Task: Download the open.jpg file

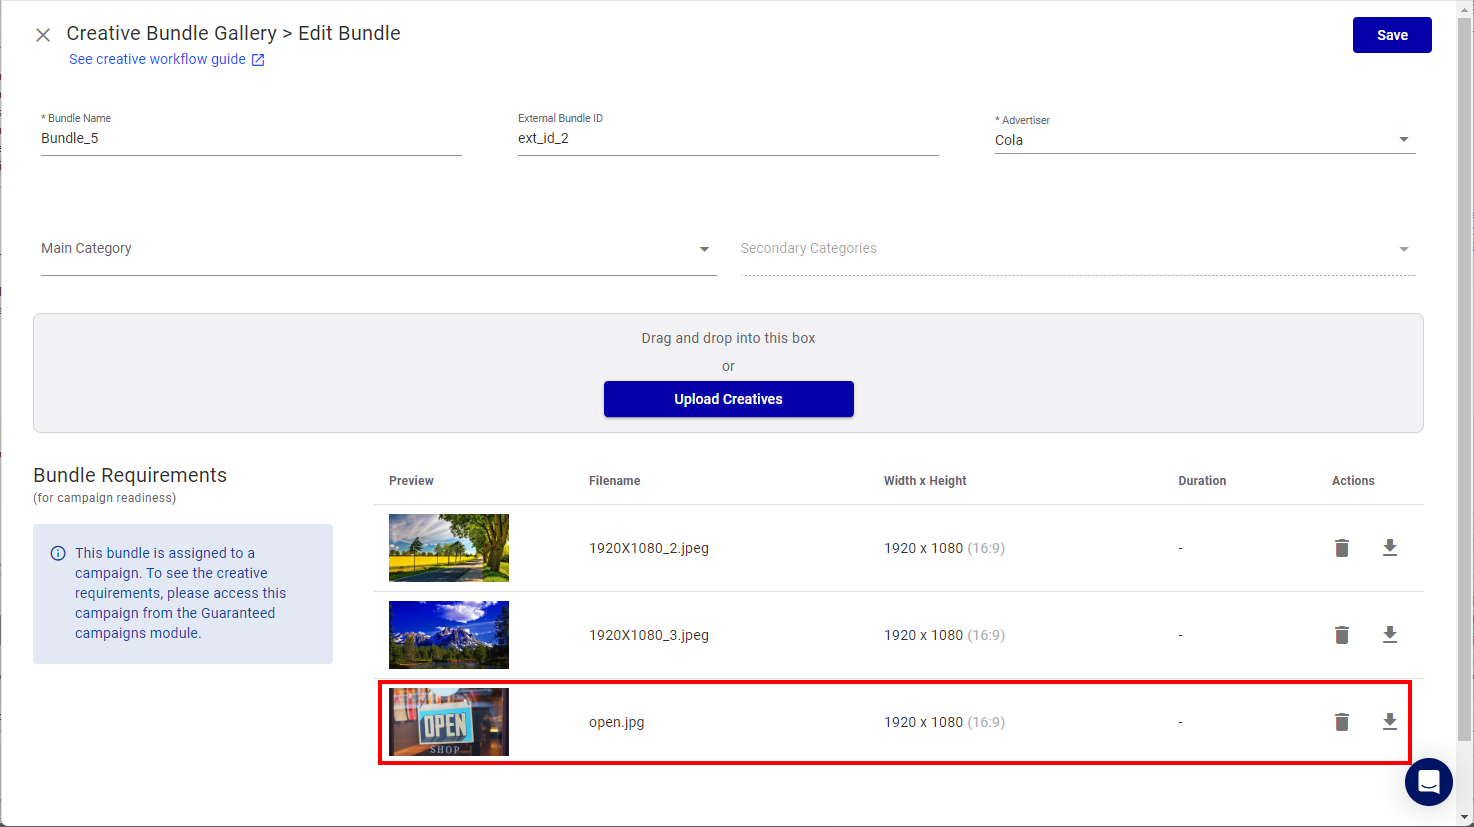Action: point(1389,722)
